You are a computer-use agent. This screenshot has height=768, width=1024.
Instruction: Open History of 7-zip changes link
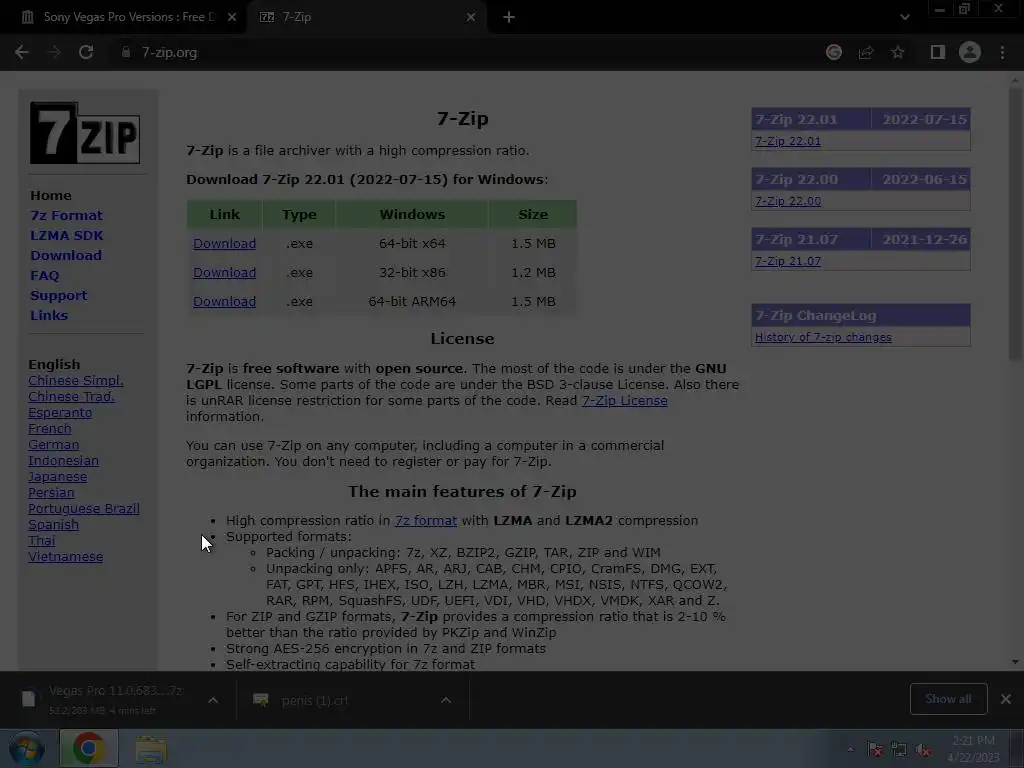click(x=823, y=337)
